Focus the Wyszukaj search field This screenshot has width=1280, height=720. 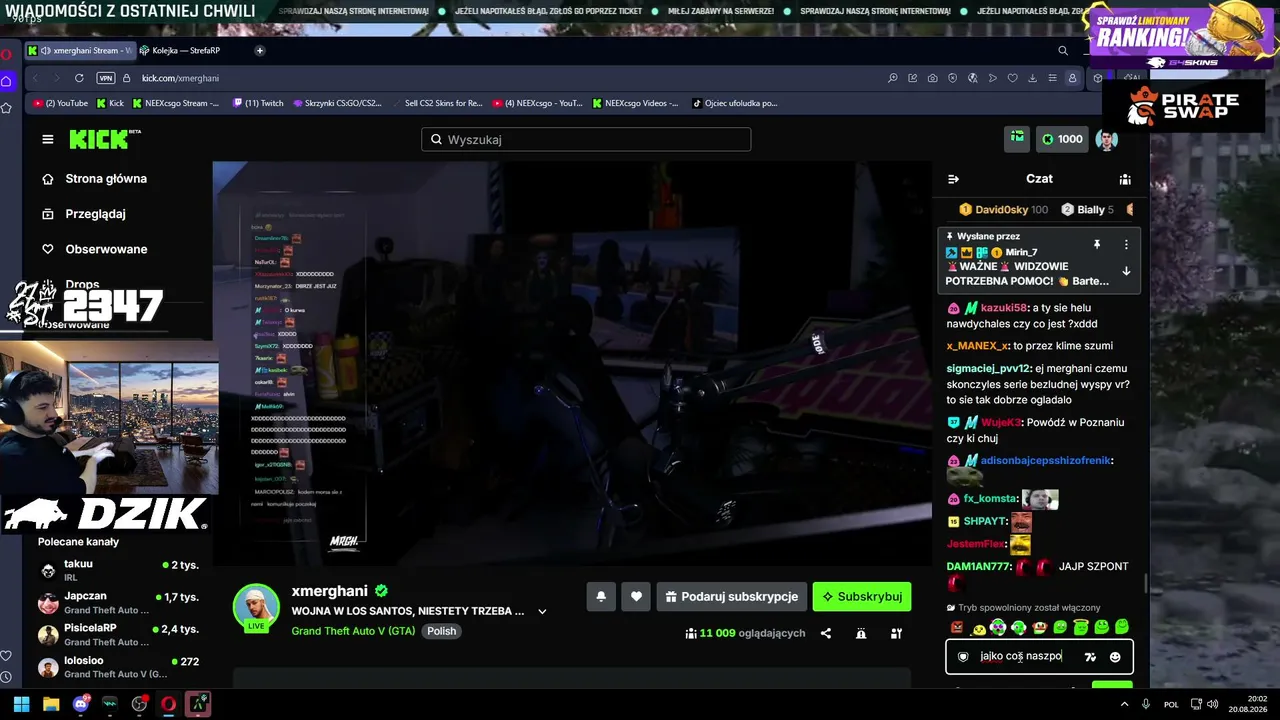(x=586, y=140)
